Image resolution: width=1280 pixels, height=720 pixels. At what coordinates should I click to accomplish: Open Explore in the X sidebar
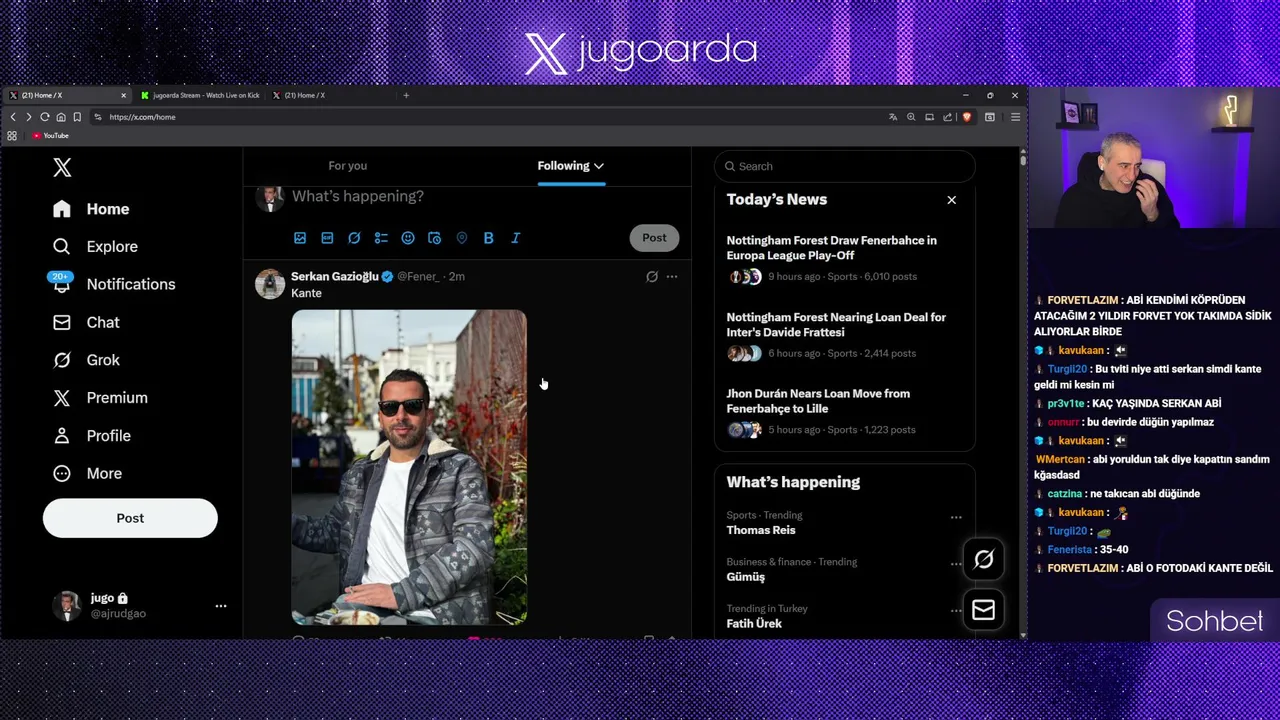(96, 247)
